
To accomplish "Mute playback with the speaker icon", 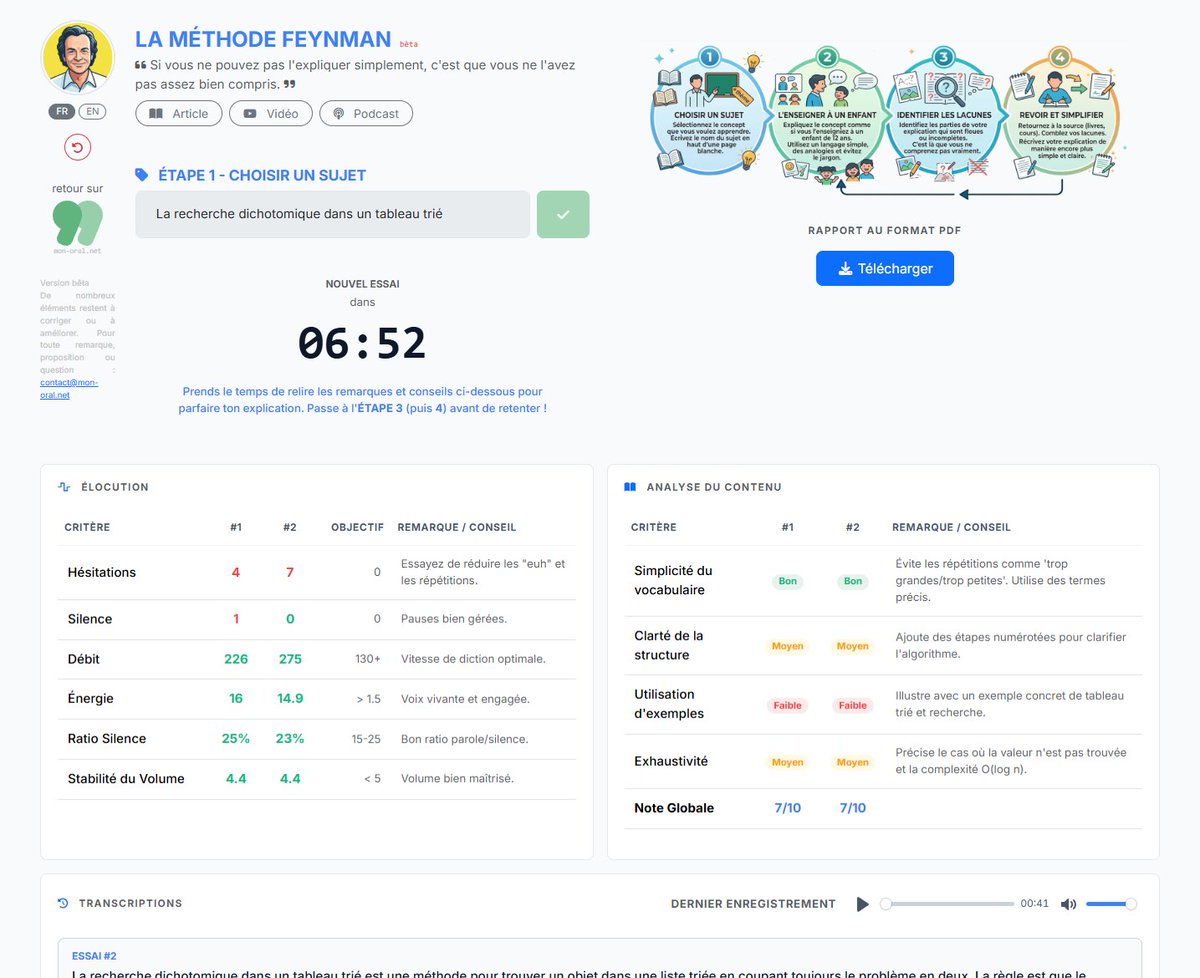I will coord(1068,903).
